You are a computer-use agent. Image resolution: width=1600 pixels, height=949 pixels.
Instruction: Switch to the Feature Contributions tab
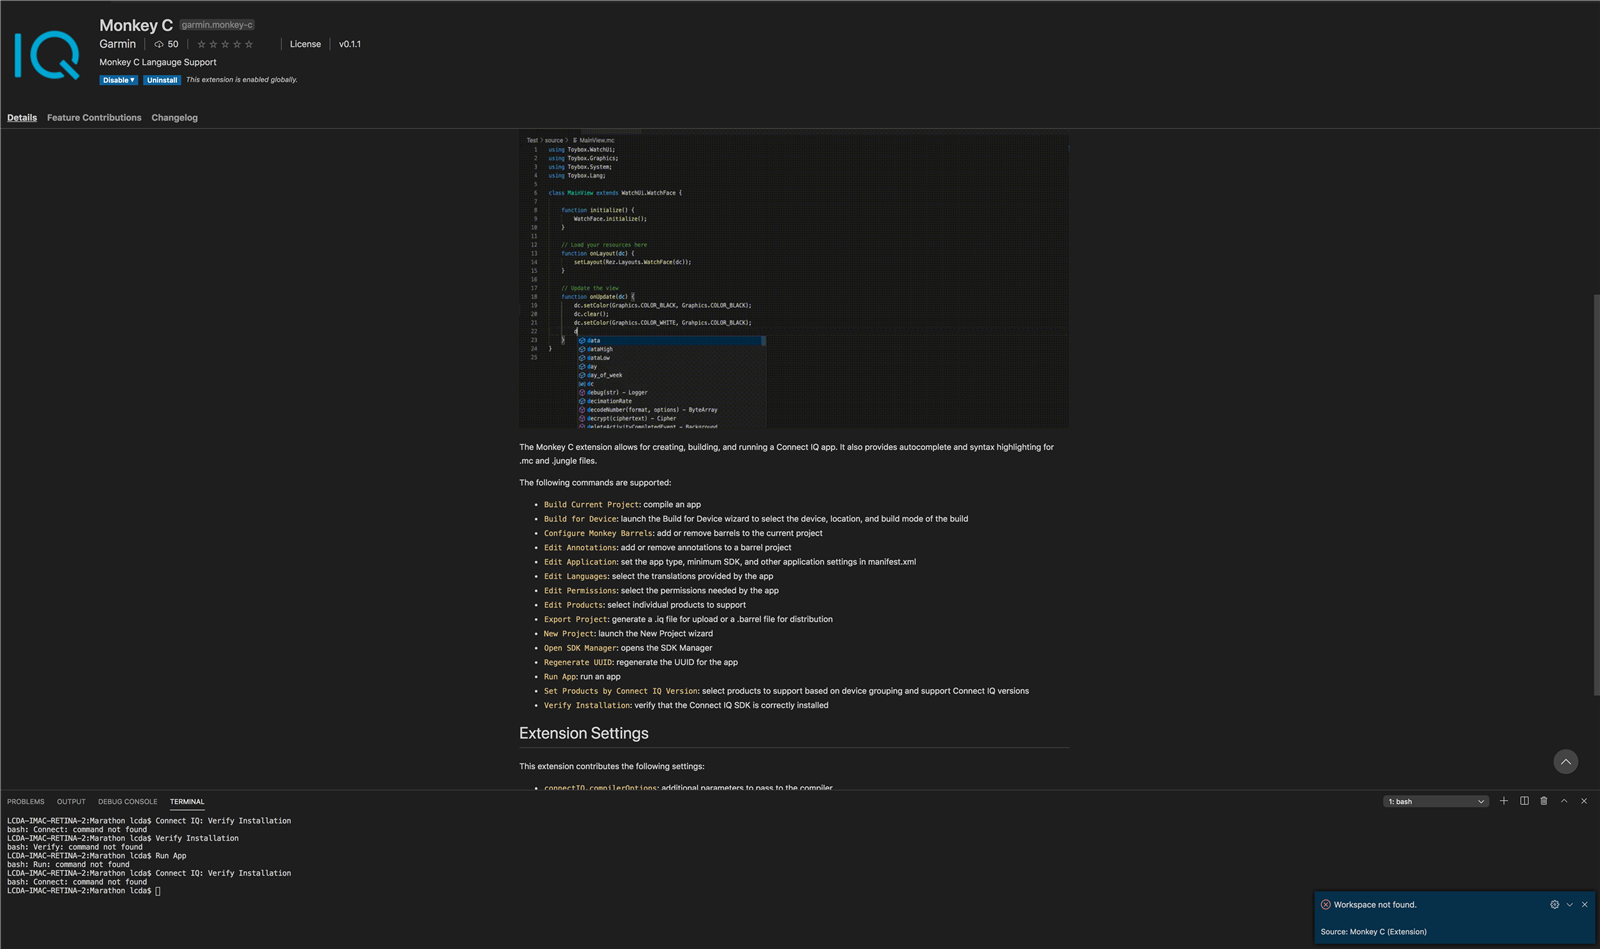94,118
